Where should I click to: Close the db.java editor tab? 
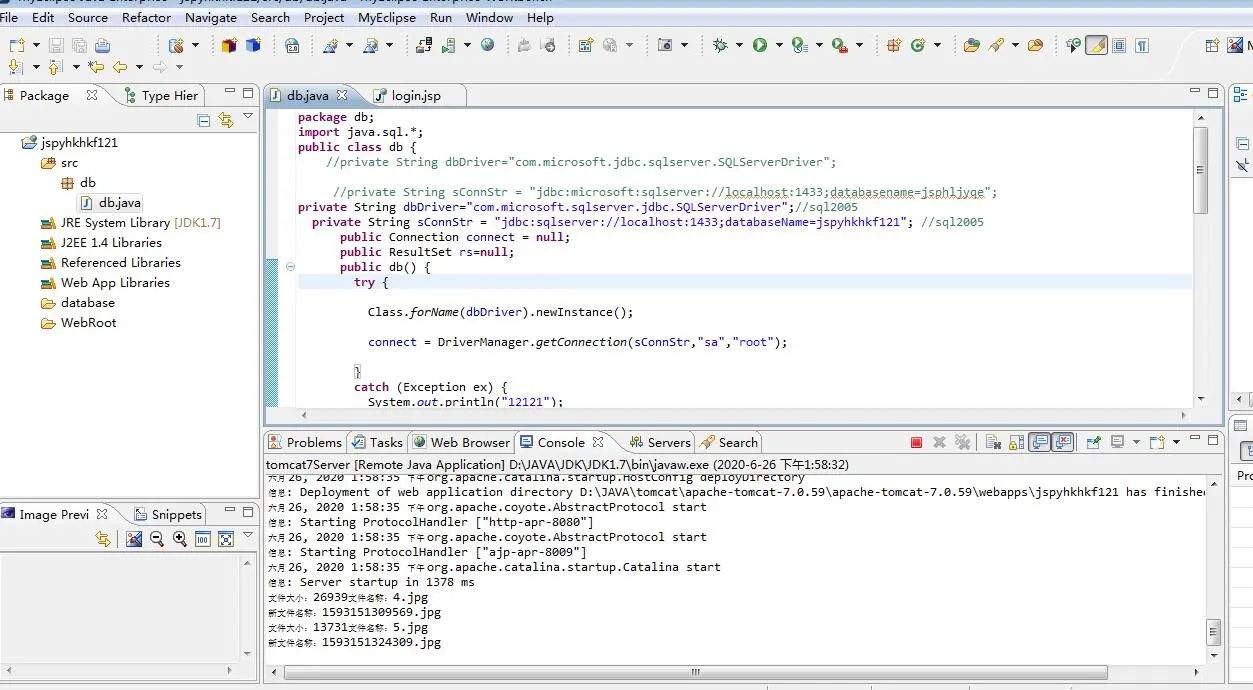[x=342, y=95]
